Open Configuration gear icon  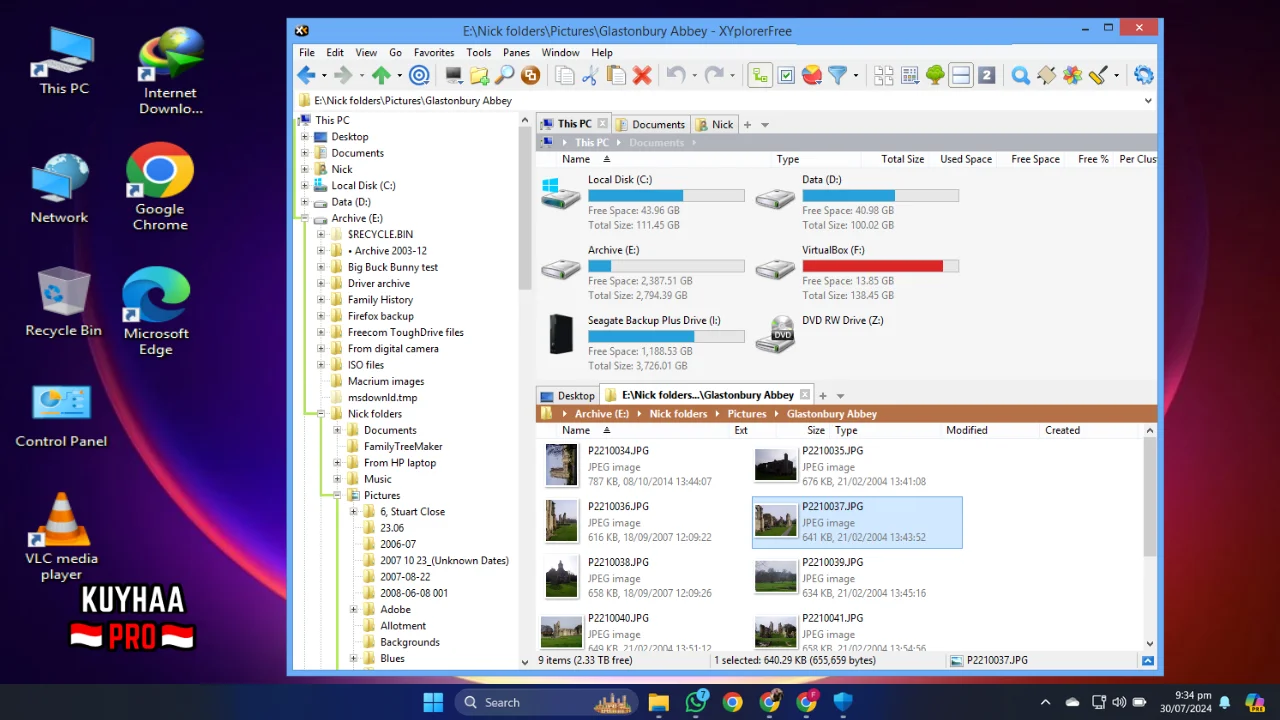point(1144,75)
